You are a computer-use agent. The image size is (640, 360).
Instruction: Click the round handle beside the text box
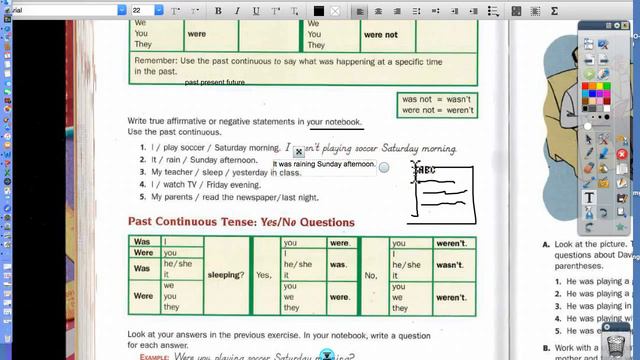click(x=384, y=167)
